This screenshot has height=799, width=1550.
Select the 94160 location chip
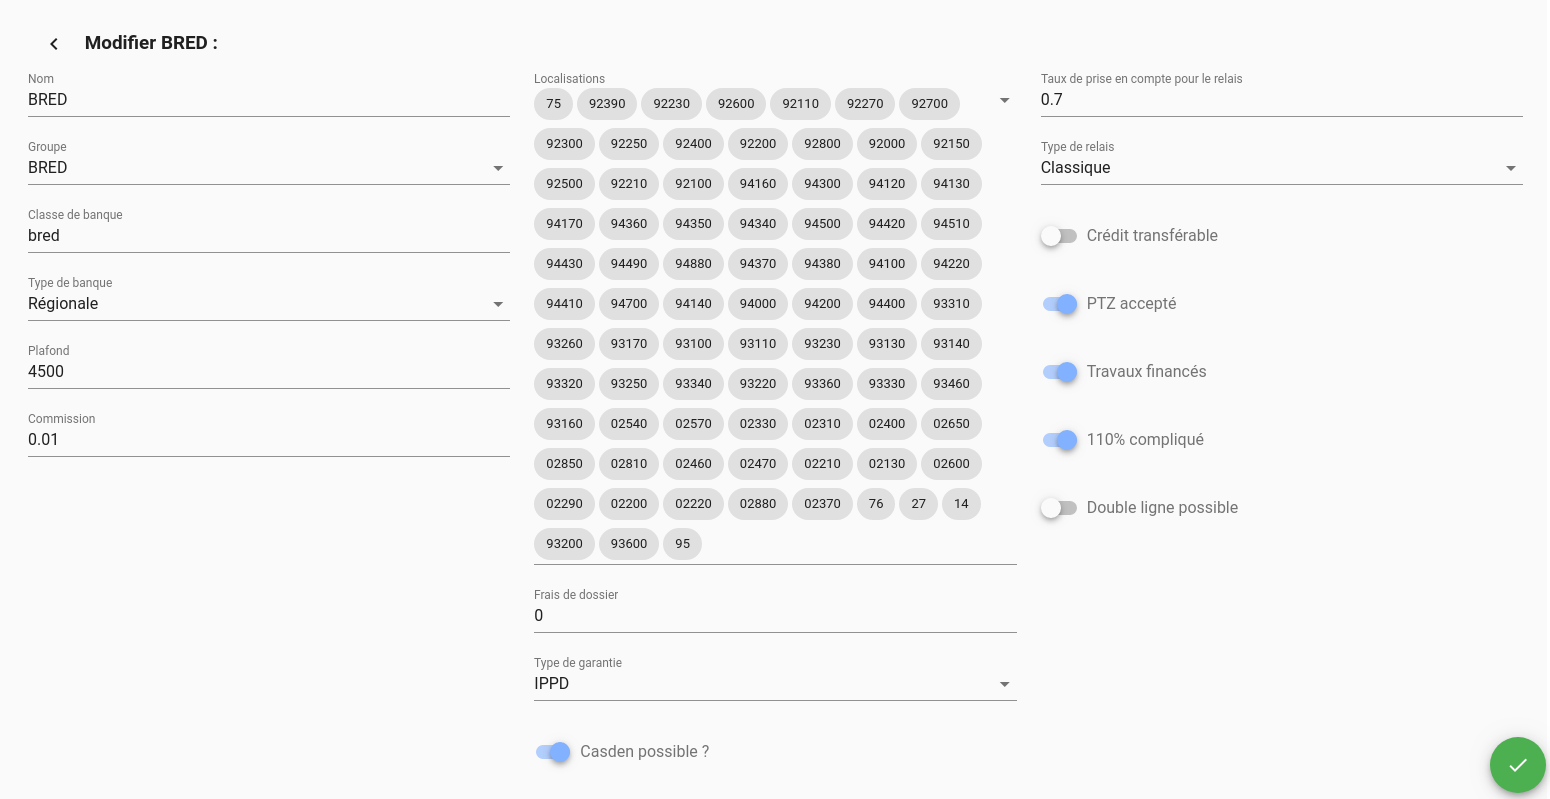point(758,184)
